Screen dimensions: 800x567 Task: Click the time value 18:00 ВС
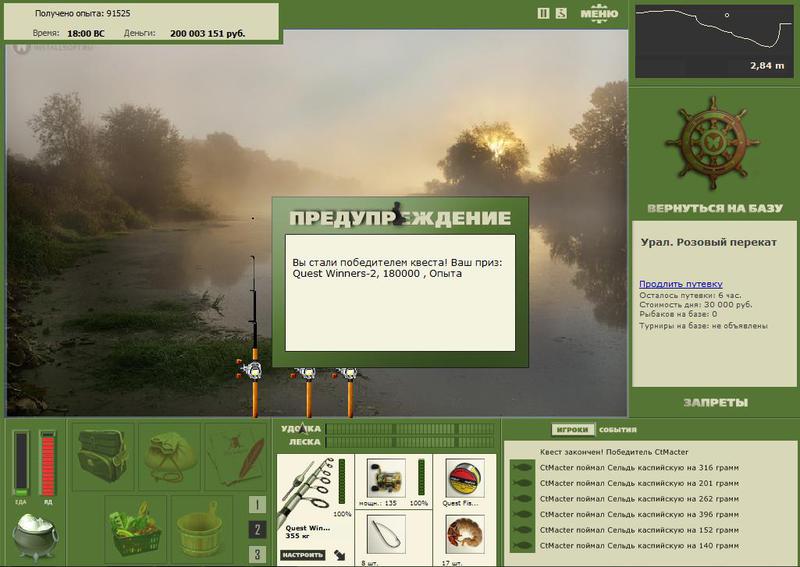(x=86, y=34)
